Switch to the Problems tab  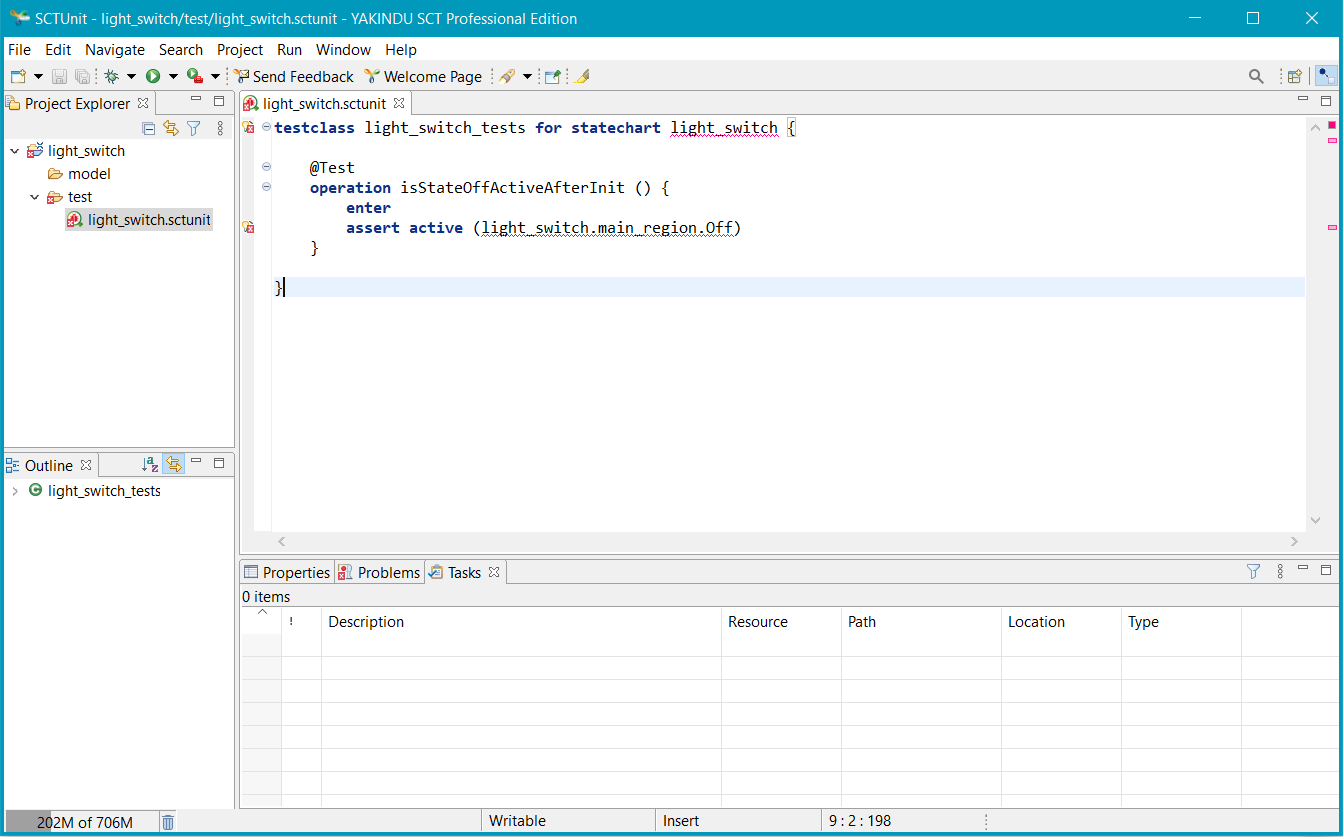click(x=388, y=572)
